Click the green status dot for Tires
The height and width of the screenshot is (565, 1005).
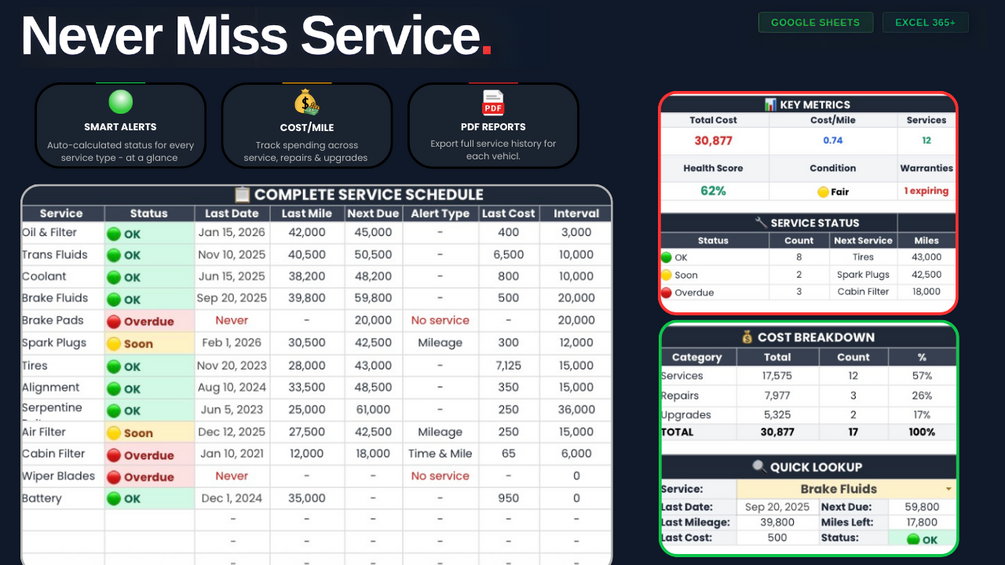tap(114, 367)
